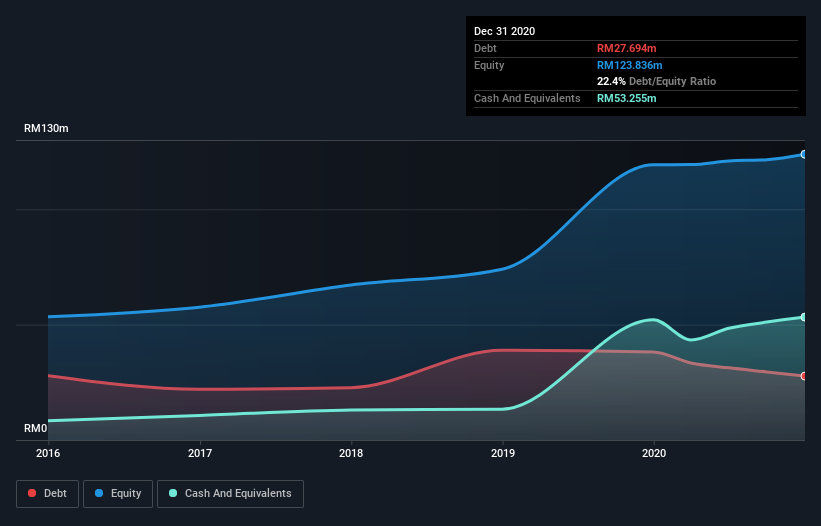This screenshot has width=821, height=526.
Task: Toggle the Equity series legend button
Action: [x=118, y=494]
